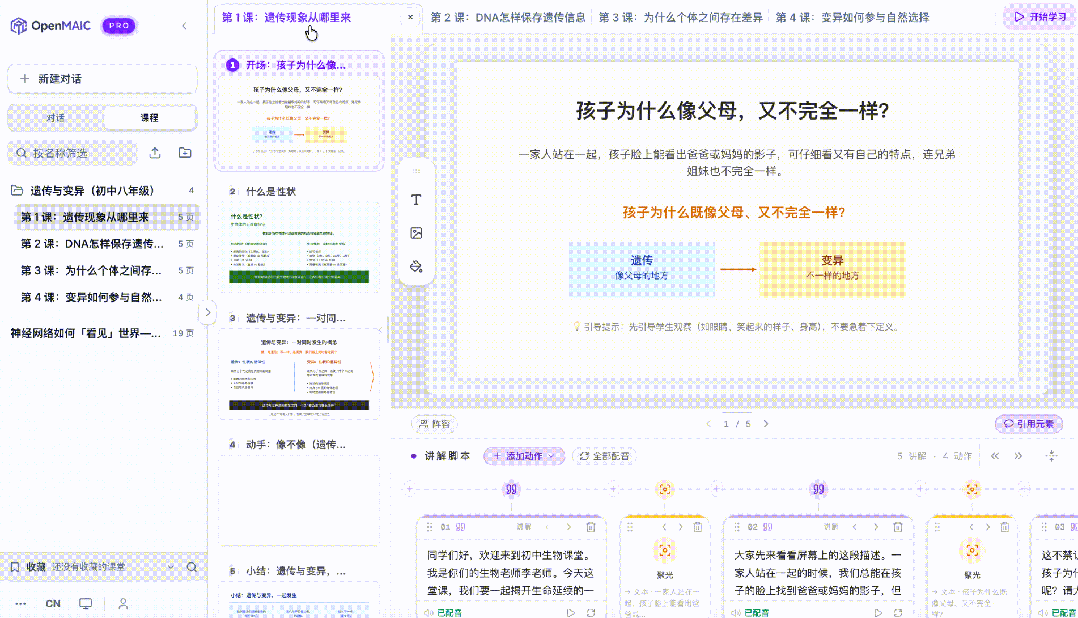Open 第 3 课：为什么个体之间存 in the sidebar list

point(107,270)
